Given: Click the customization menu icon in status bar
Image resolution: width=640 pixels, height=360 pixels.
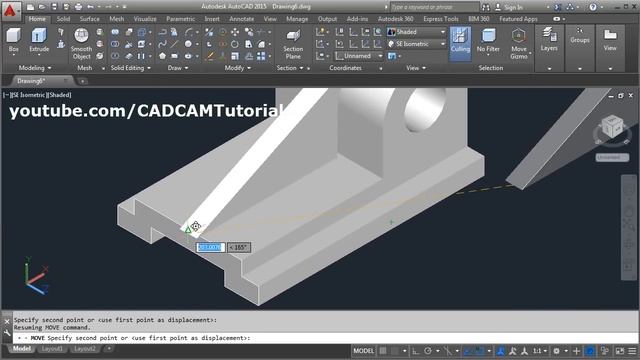Looking at the screenshot, I should pyautogui.click(x=632, y=351).
